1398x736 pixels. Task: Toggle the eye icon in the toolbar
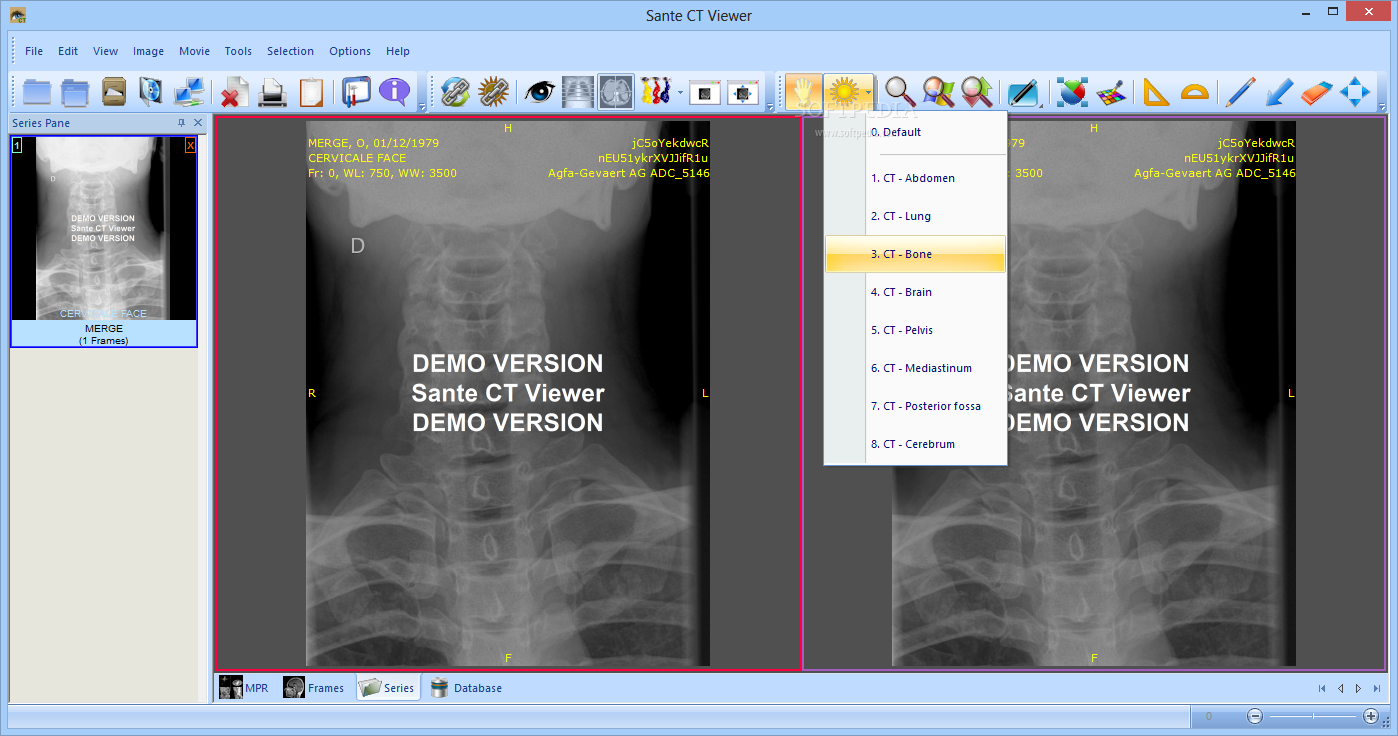pos(540,92)
